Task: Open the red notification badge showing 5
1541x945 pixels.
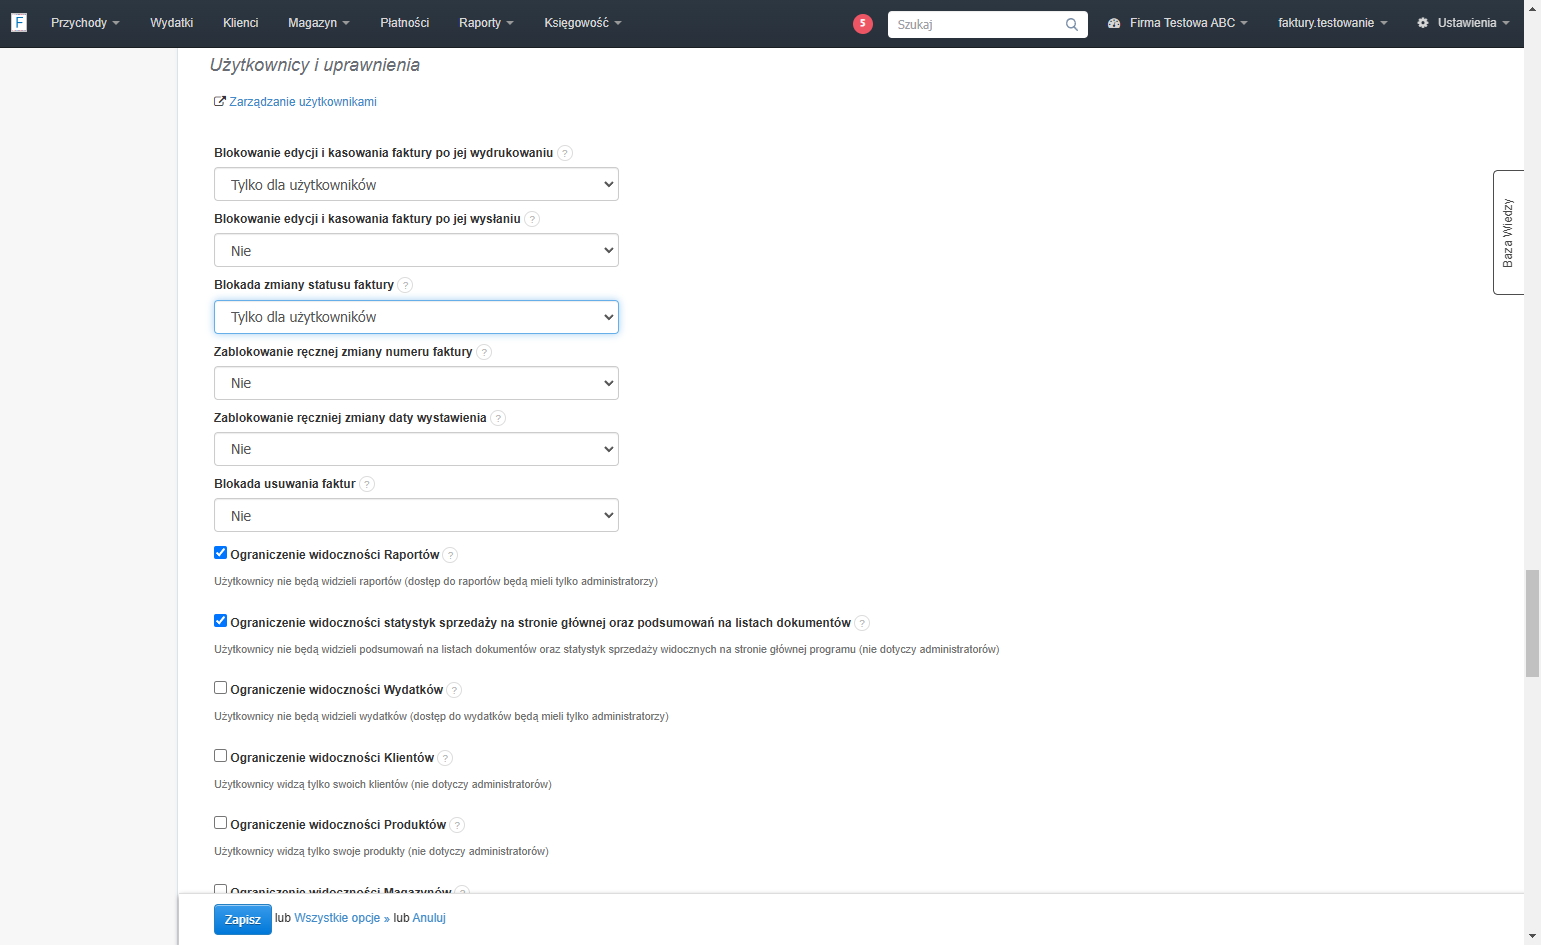Action: click(x=863, y=23)
